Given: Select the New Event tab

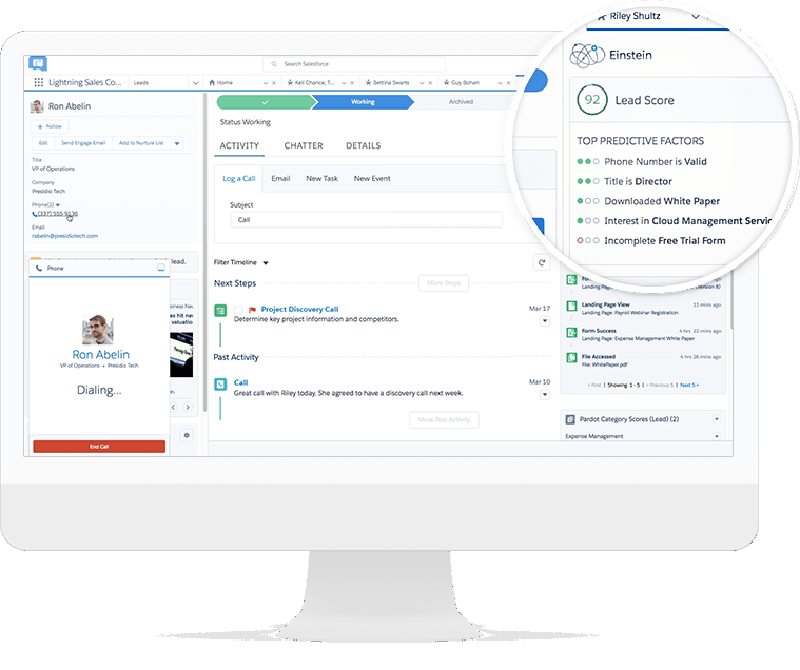Looking at the screenshot, I should [372, 179].
